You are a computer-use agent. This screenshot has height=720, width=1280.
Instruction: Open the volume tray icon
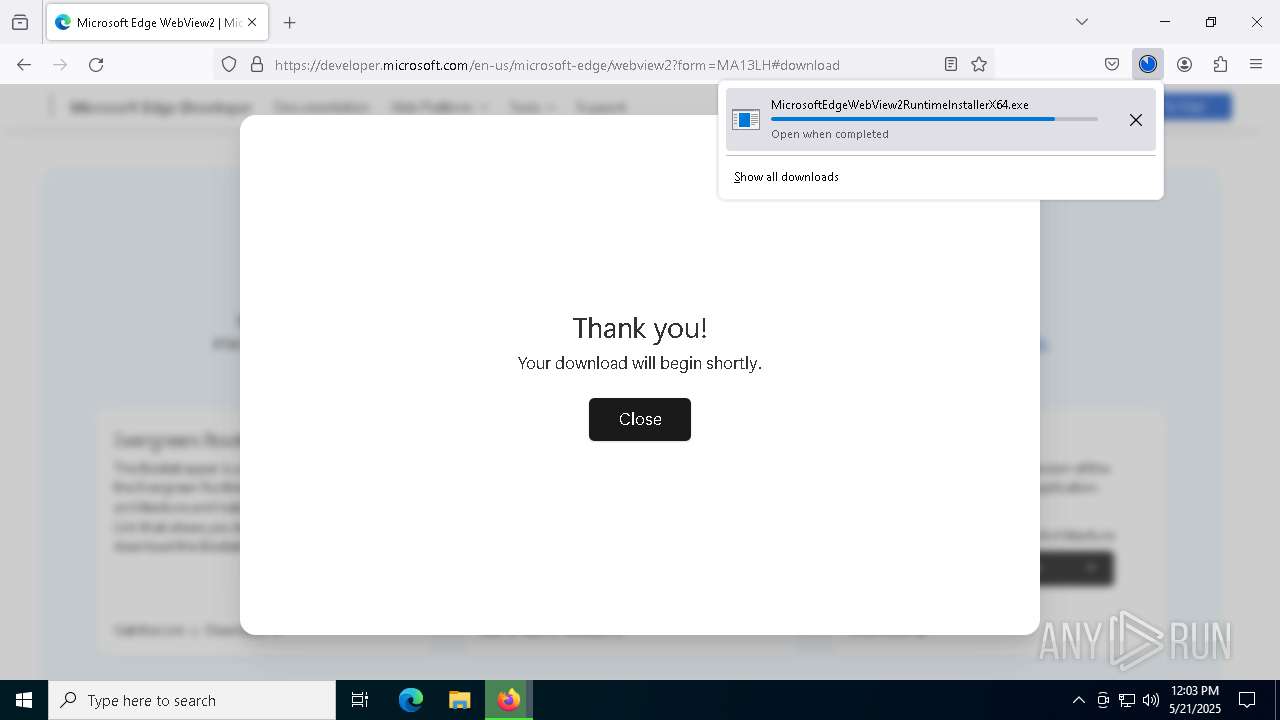tap(1151, 700)
